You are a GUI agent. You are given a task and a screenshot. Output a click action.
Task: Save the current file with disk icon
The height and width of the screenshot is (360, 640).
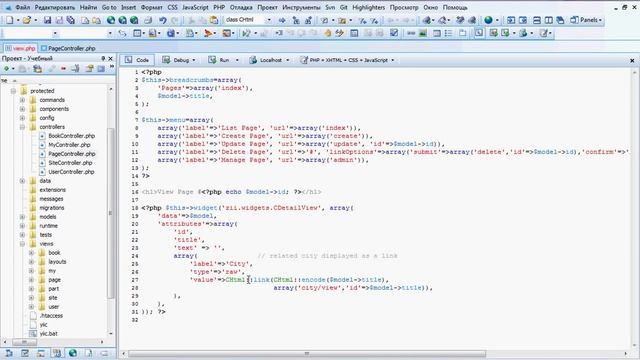point(47,20)
